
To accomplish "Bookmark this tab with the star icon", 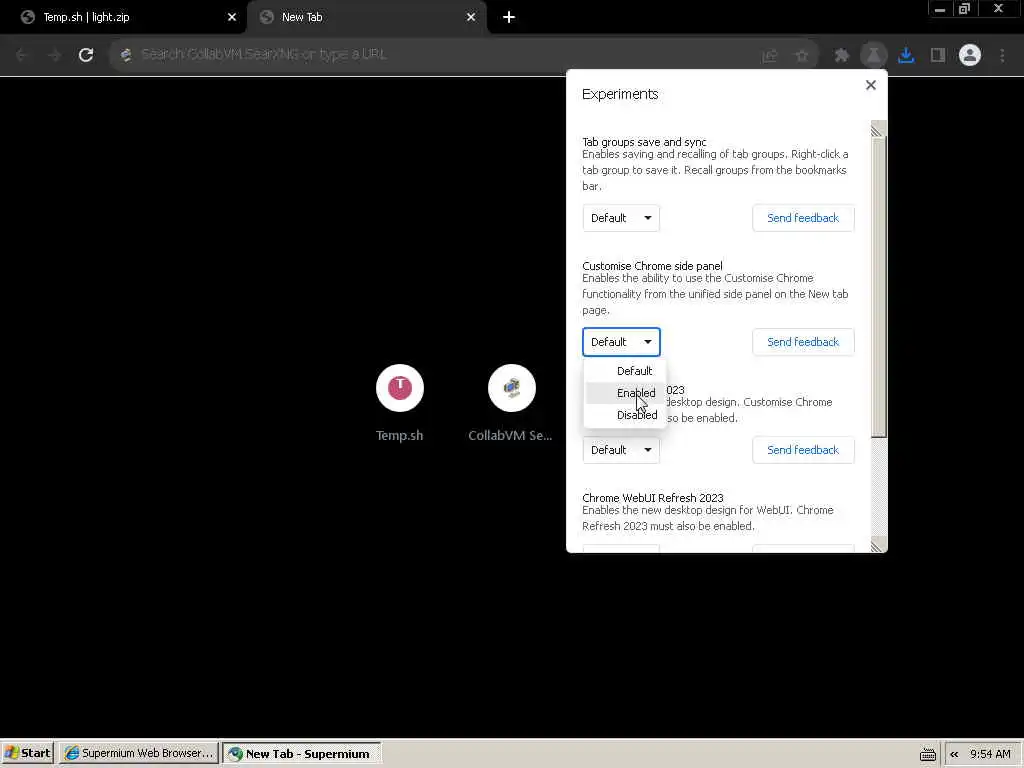I will [x=802, y=56].
